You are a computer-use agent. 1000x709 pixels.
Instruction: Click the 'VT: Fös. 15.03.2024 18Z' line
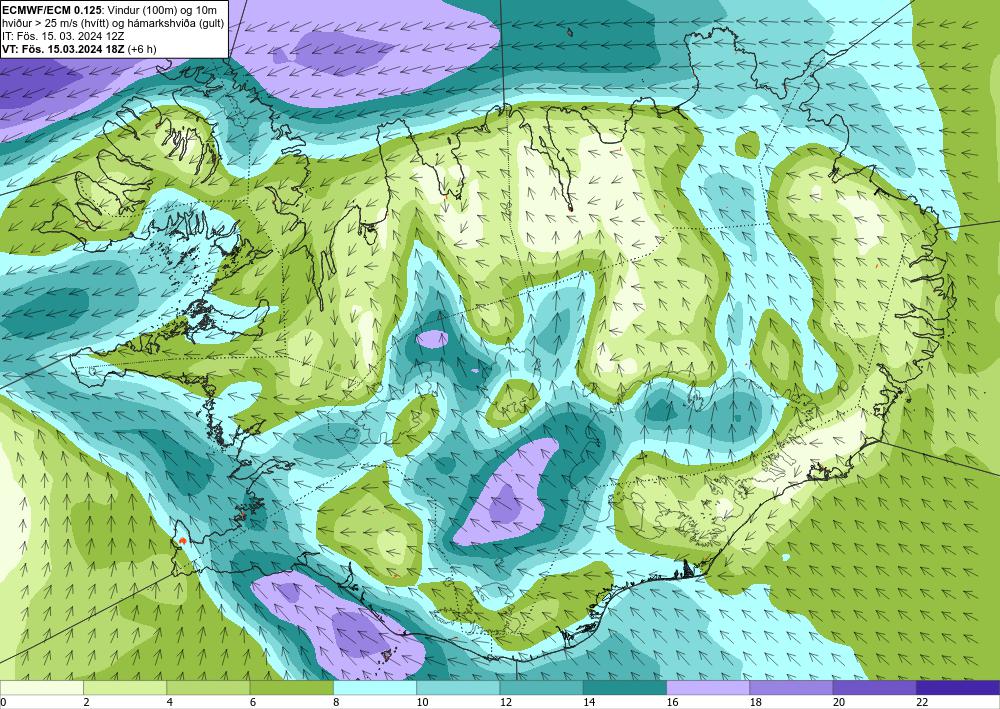click(x=64, y=49)
